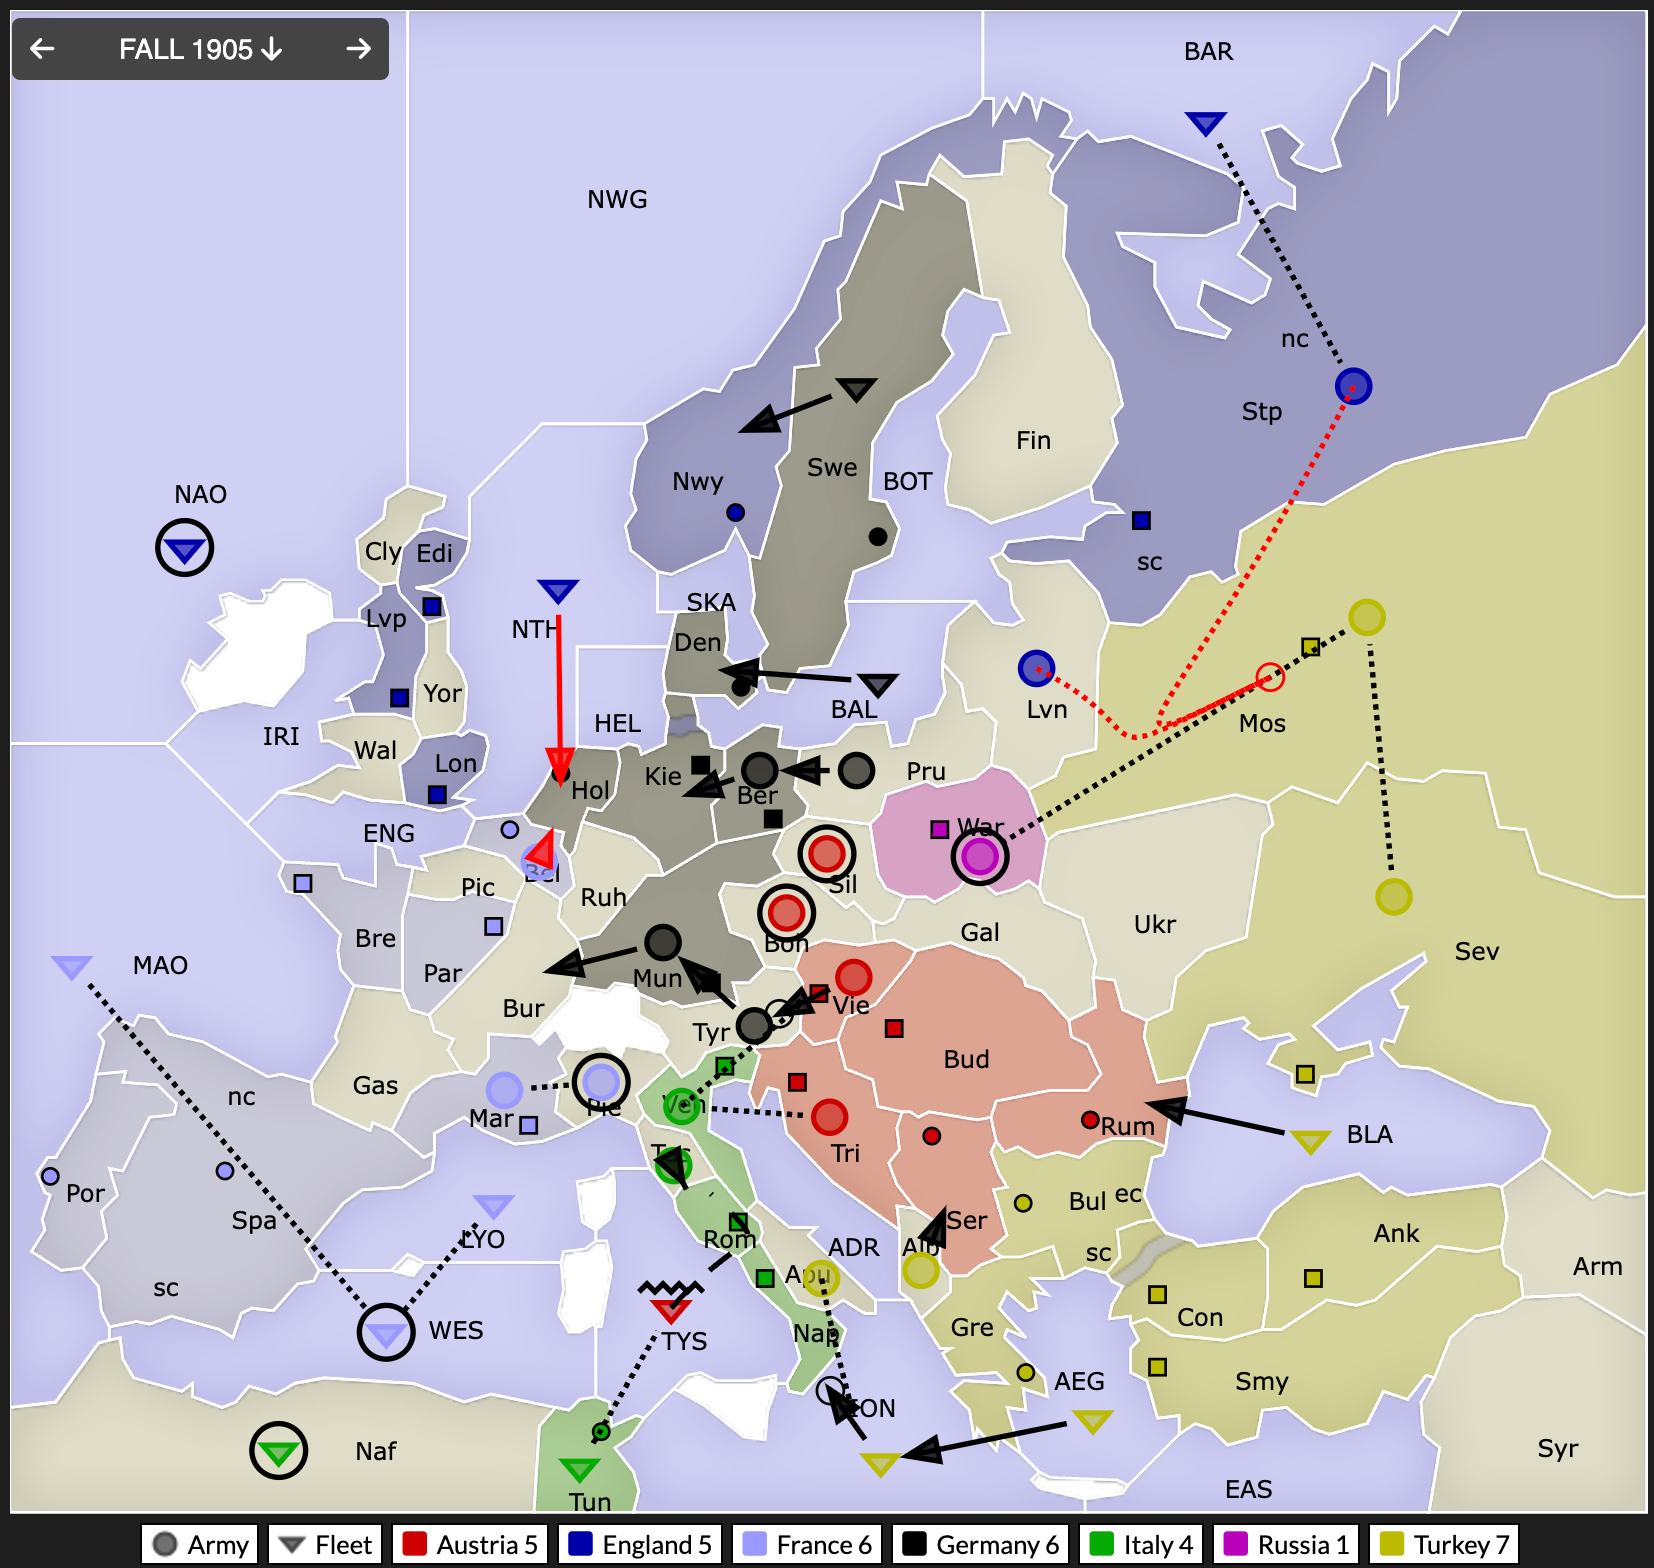This screenshot has height=1568, width=1654.
Task: Select the Italian fleet in Naf
Action: point(278,1451)
